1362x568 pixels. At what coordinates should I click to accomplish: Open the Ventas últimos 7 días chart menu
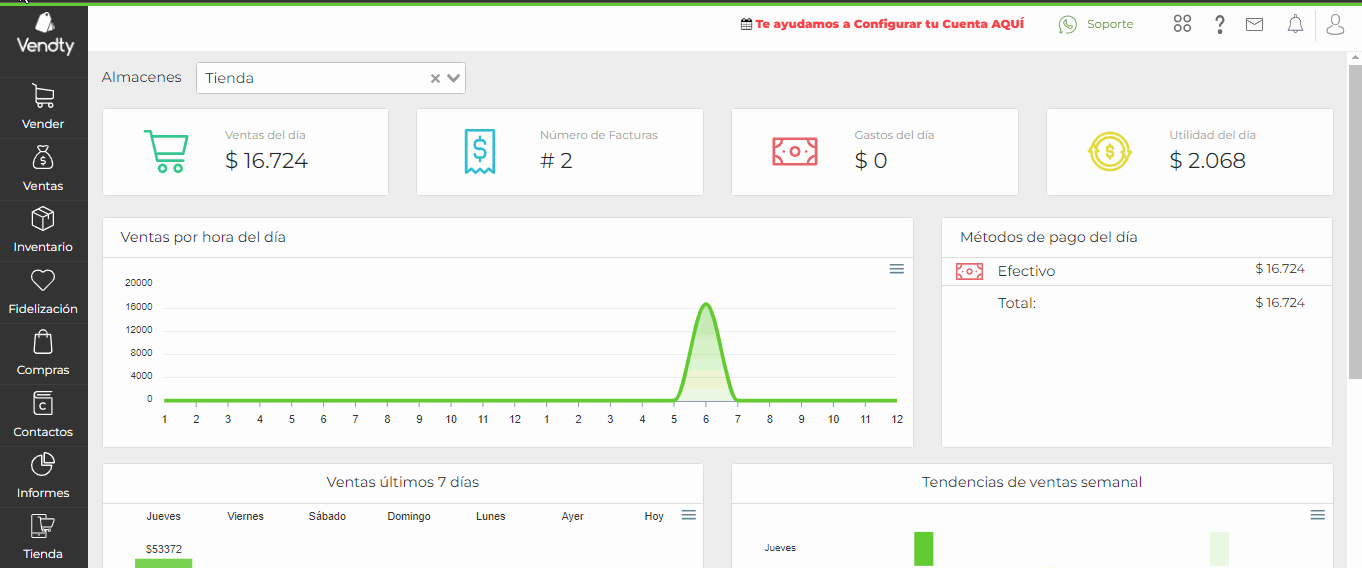(x=688, y=515)
